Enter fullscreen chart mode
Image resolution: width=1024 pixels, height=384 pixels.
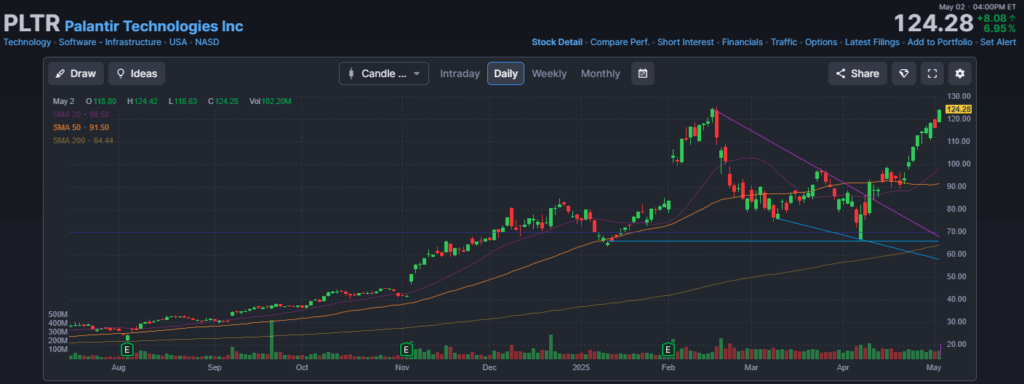coord(932,74)
